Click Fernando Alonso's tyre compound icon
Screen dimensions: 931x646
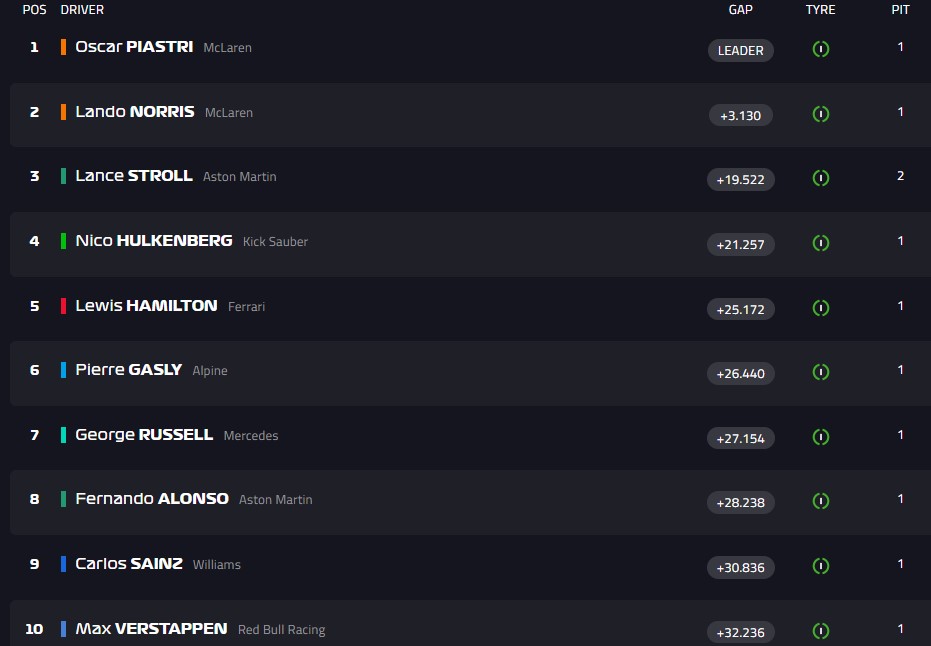[820, 502]
